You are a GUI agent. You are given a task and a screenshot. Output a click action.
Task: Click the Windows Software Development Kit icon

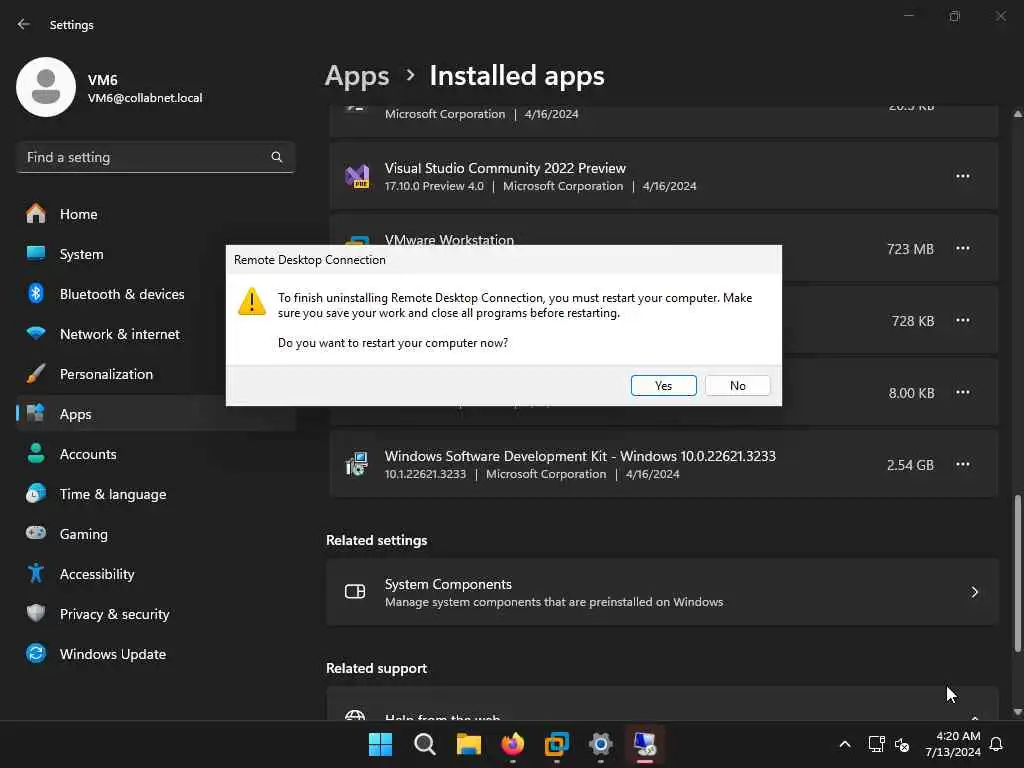(x=357, y=464)
